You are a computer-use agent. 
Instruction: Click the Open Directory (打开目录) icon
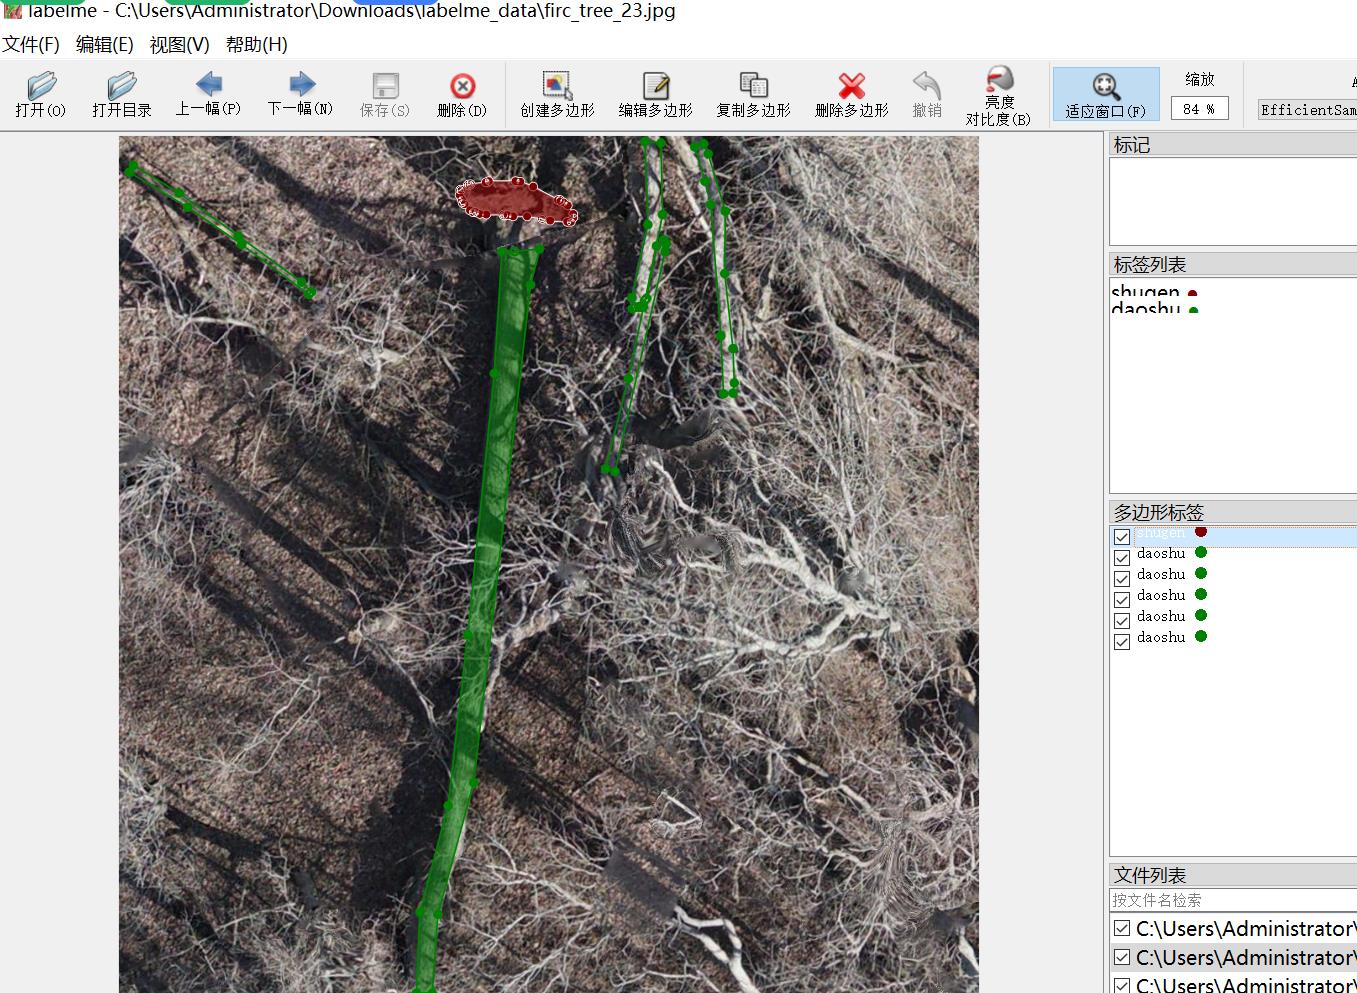coord(122,94)
